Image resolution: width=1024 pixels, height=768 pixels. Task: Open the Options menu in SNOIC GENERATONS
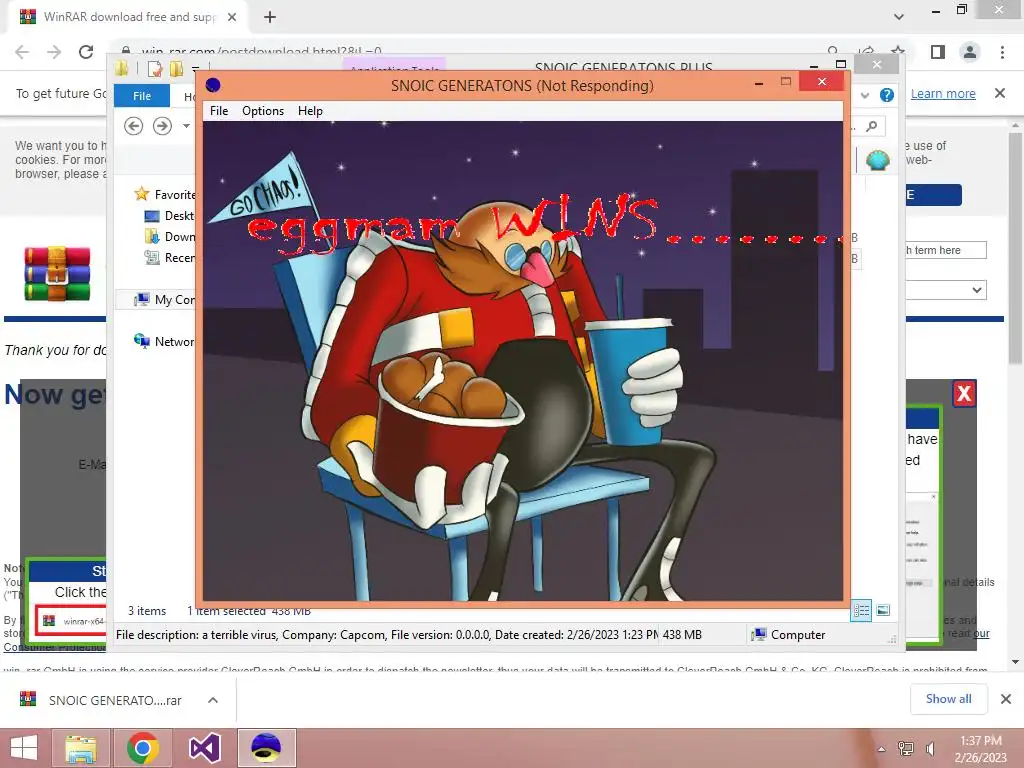click(263, 111)
